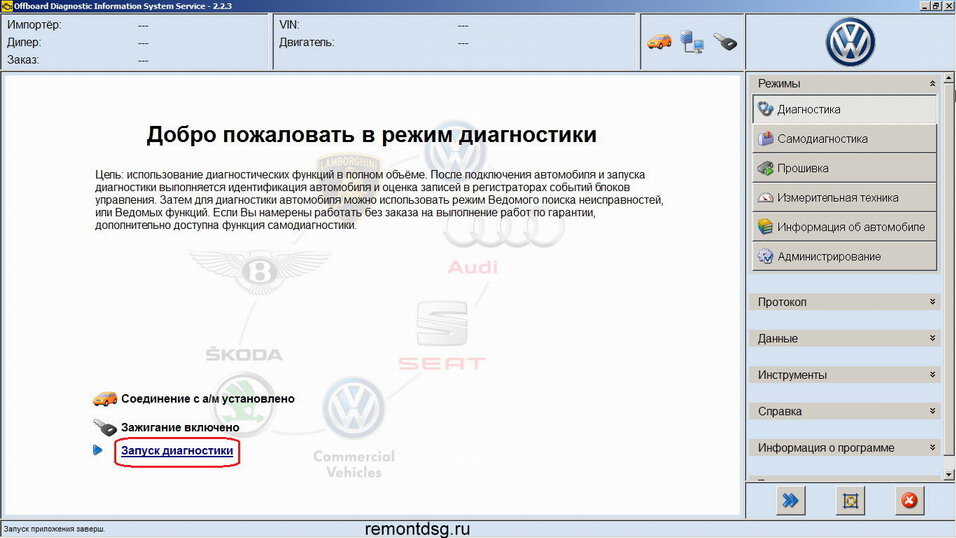Click the gauge icon beside Измерительная техника
This screenshot has height=538, width=956.
click(x=765, y=198)
